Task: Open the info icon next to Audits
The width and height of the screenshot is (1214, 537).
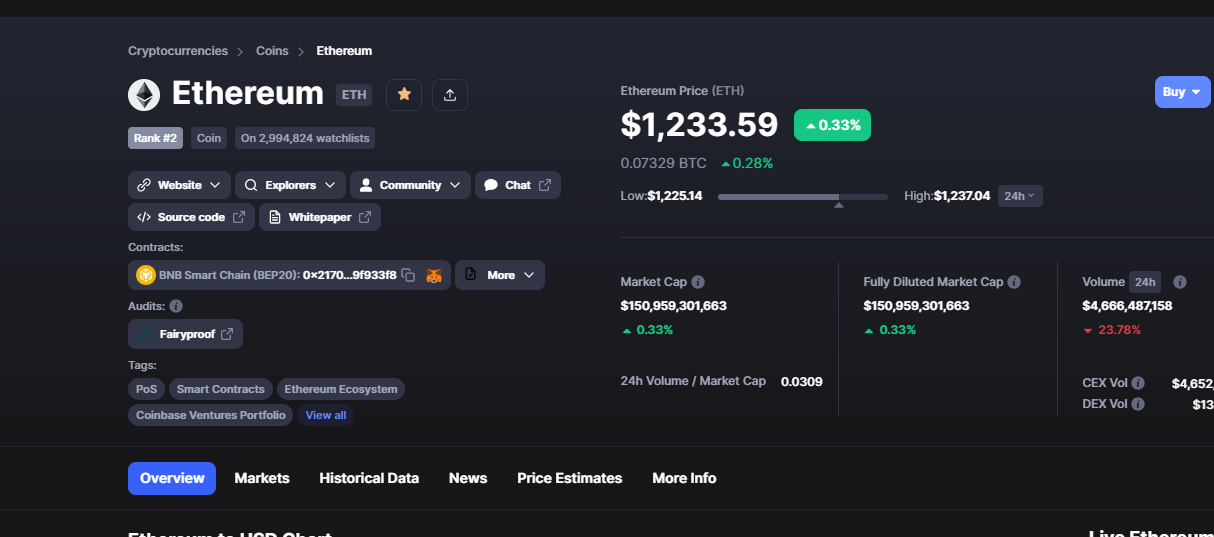Action: [176, 306]
